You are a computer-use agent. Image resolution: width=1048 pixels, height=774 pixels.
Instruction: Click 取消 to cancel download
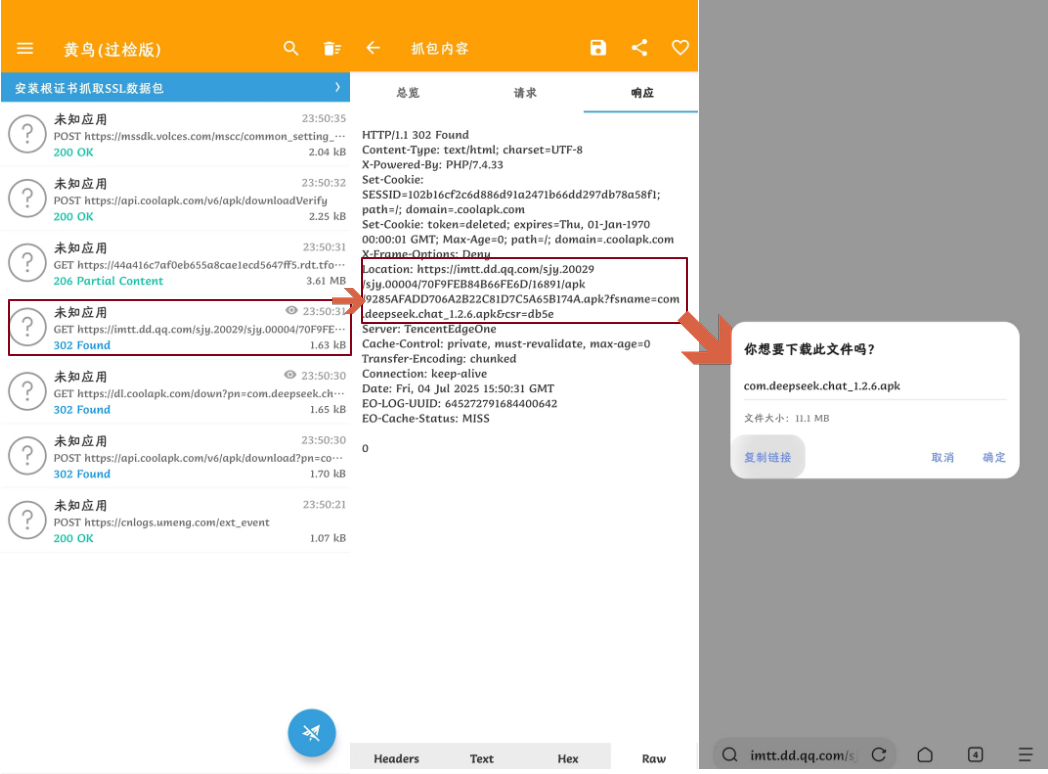[x=942, y=457]
